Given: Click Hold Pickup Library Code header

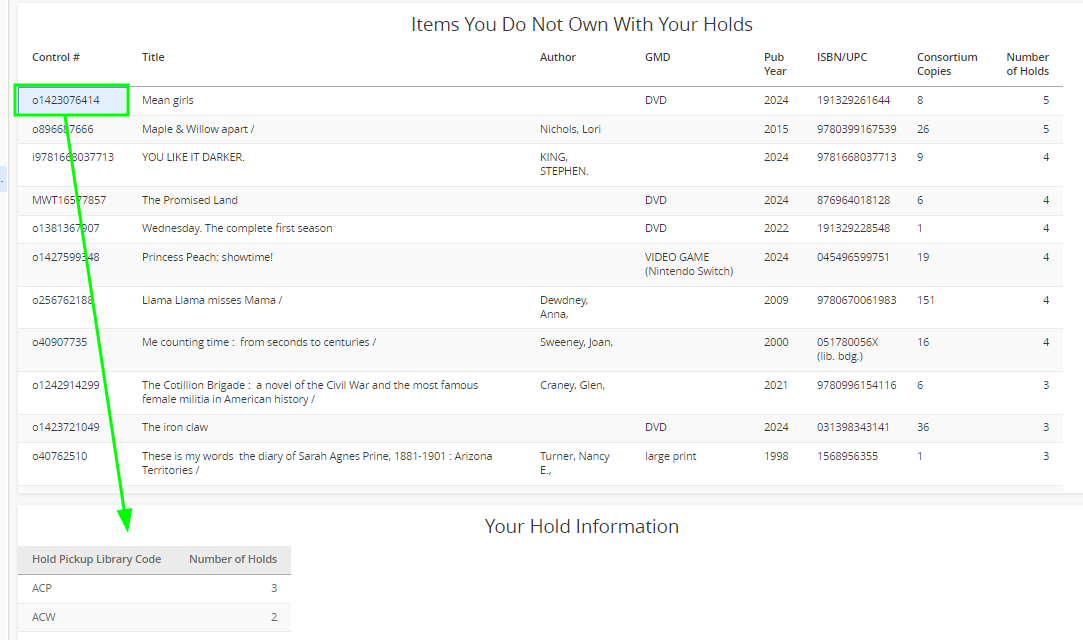Looking at the screenshot, I should 97,559.
